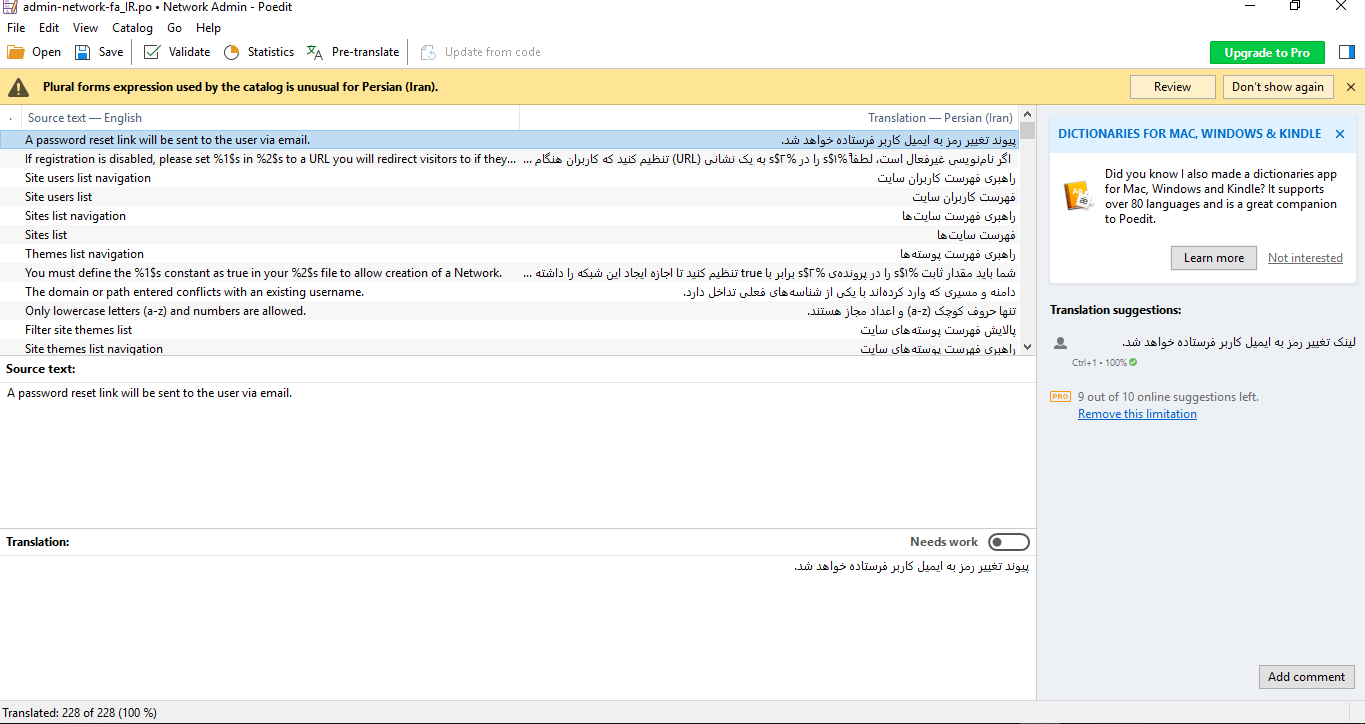The height and width of the screenshot is (724, 1365).
Task: Run Validate from the toolbar
Action: [x=177, y=52]
